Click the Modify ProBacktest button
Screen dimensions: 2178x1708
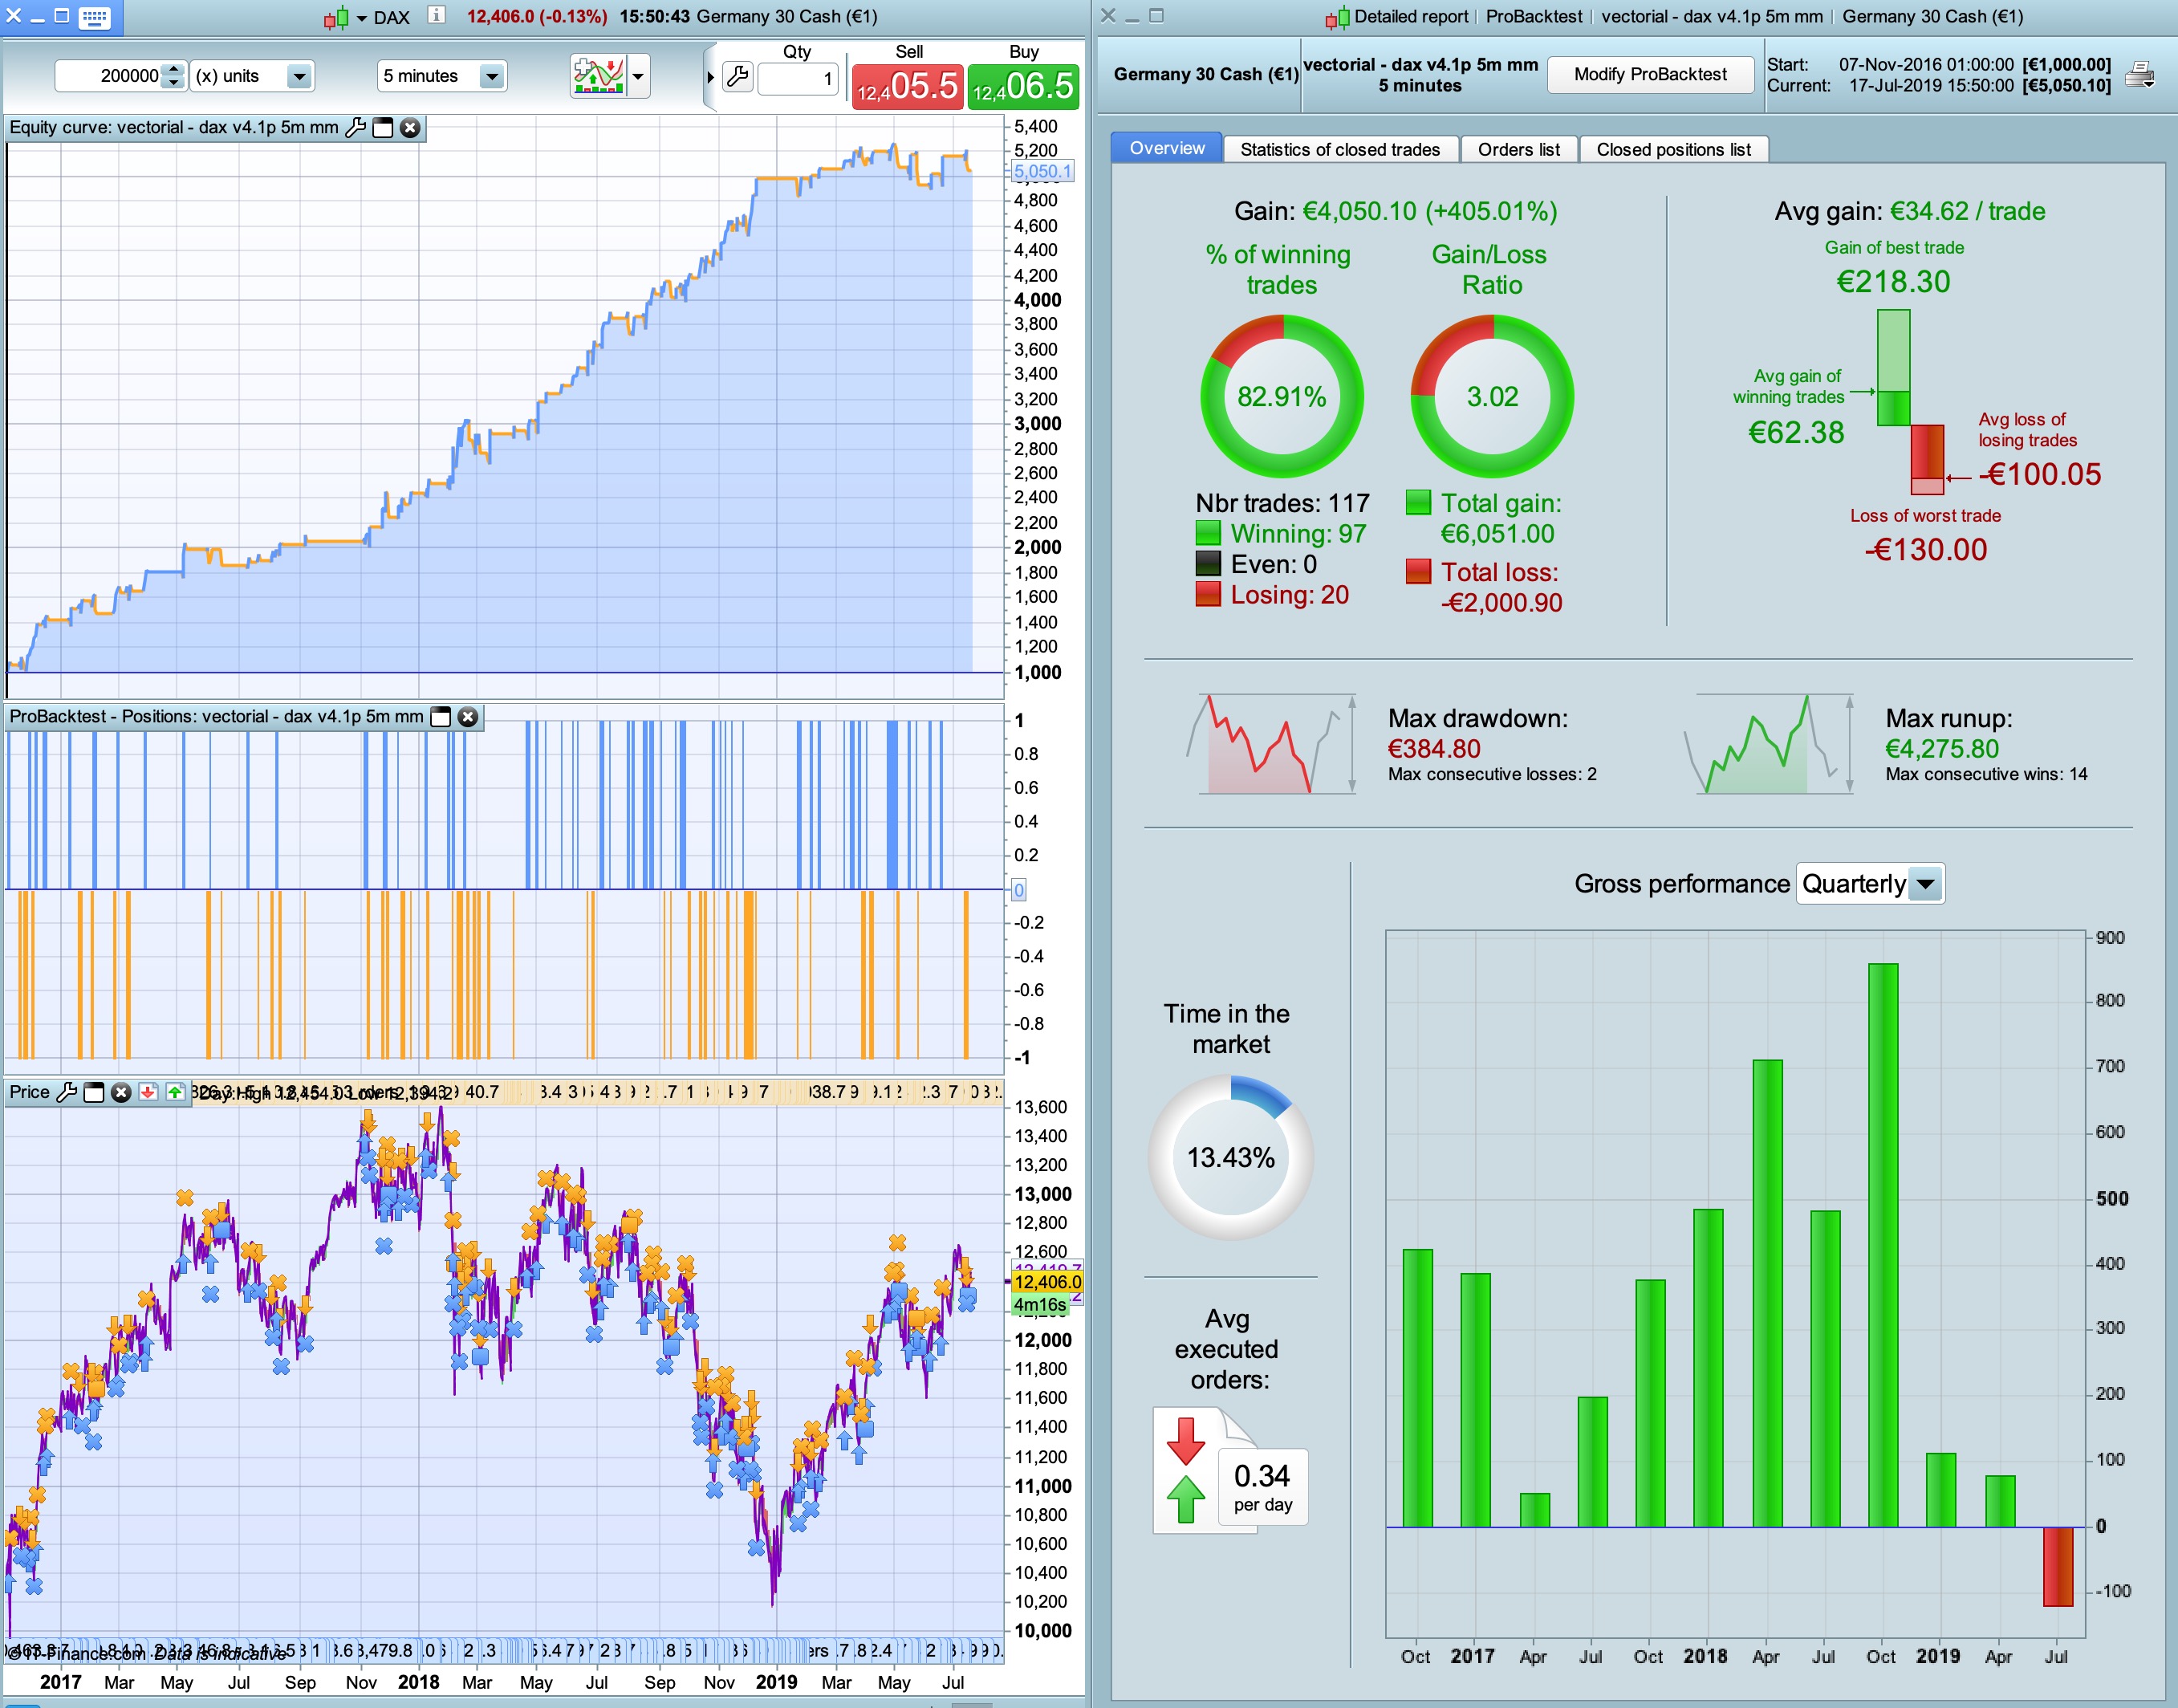1650,75
